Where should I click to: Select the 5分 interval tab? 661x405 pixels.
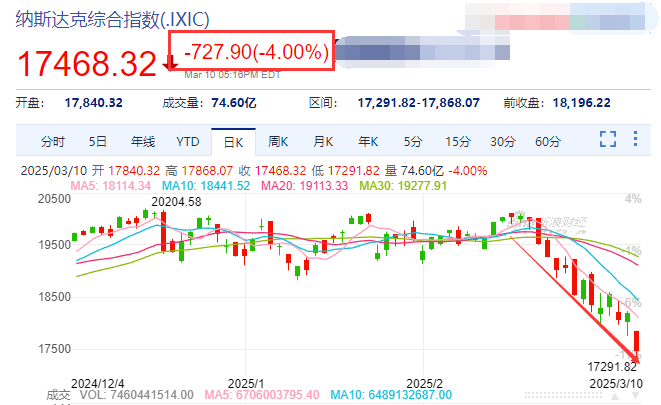coord(413,142)
